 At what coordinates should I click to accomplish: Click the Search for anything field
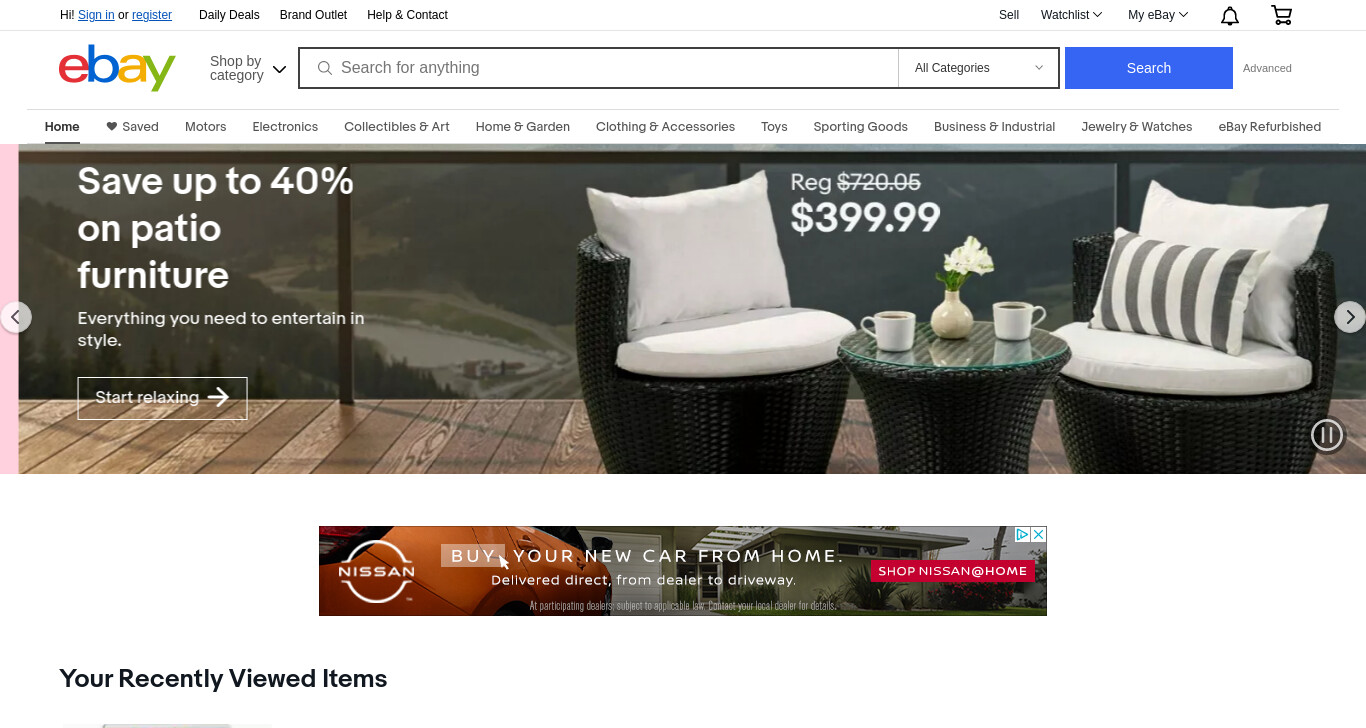pyautogui.click(x=598, y=68)
